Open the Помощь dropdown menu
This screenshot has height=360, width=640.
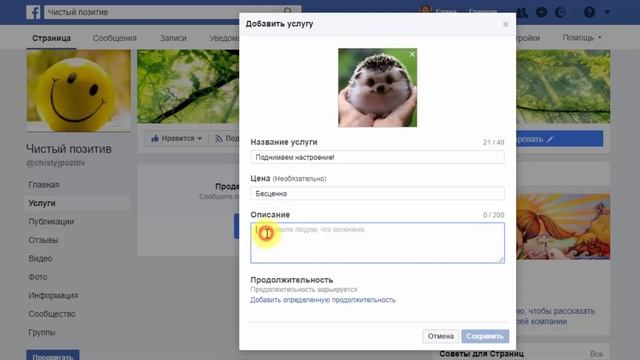582,38
